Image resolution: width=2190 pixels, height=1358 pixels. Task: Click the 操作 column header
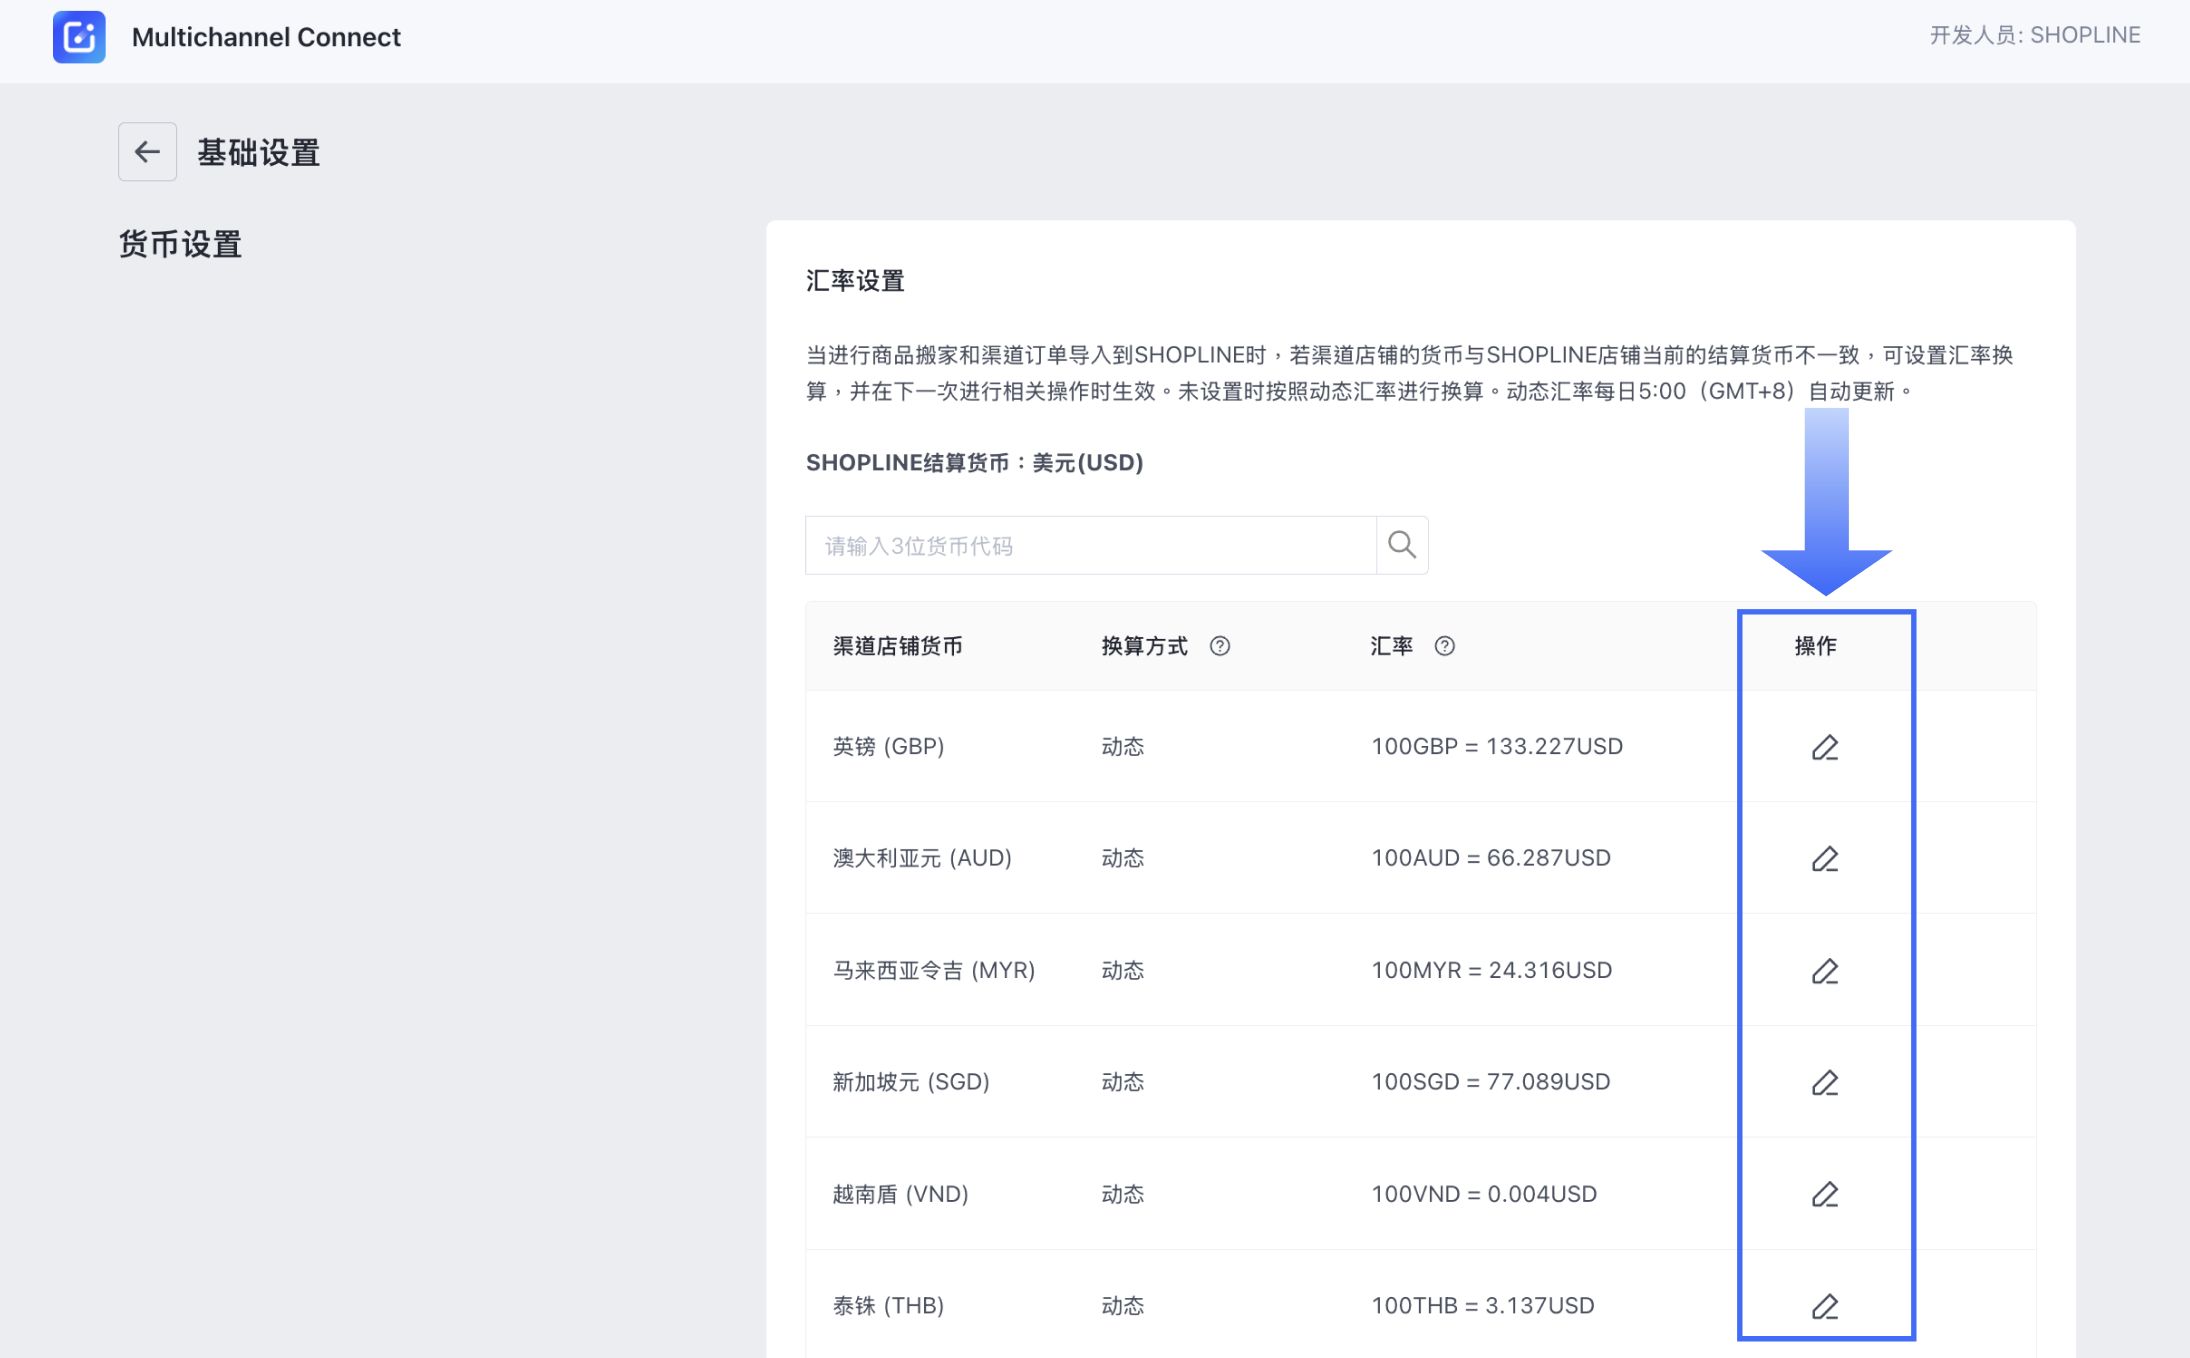(1815, 646)
